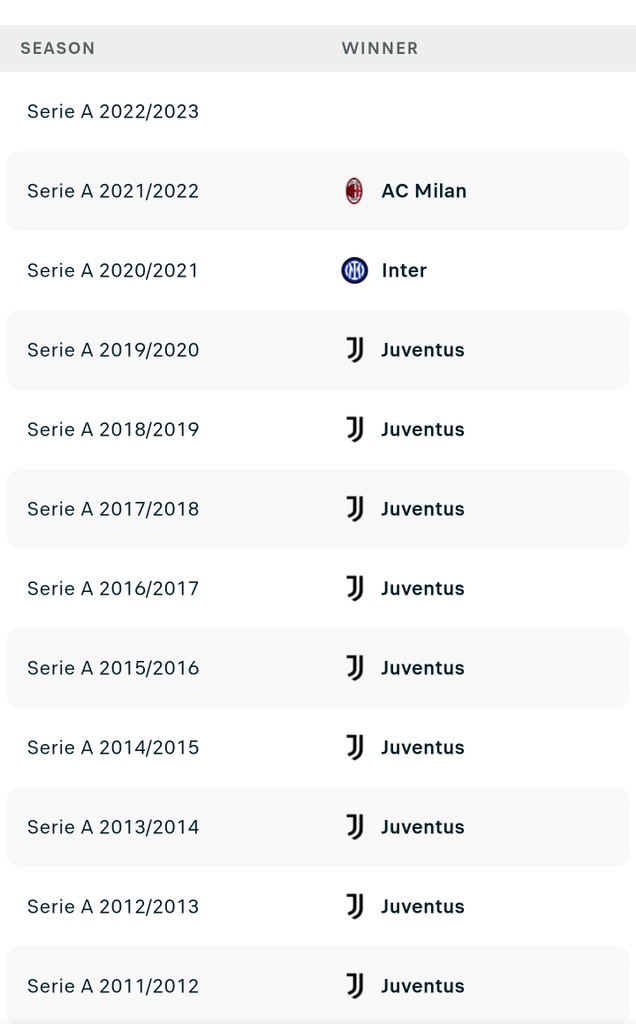Click Juventus logo in 2012/2013 row
This screenshot has width=636, height=1024.
[354, 906]
